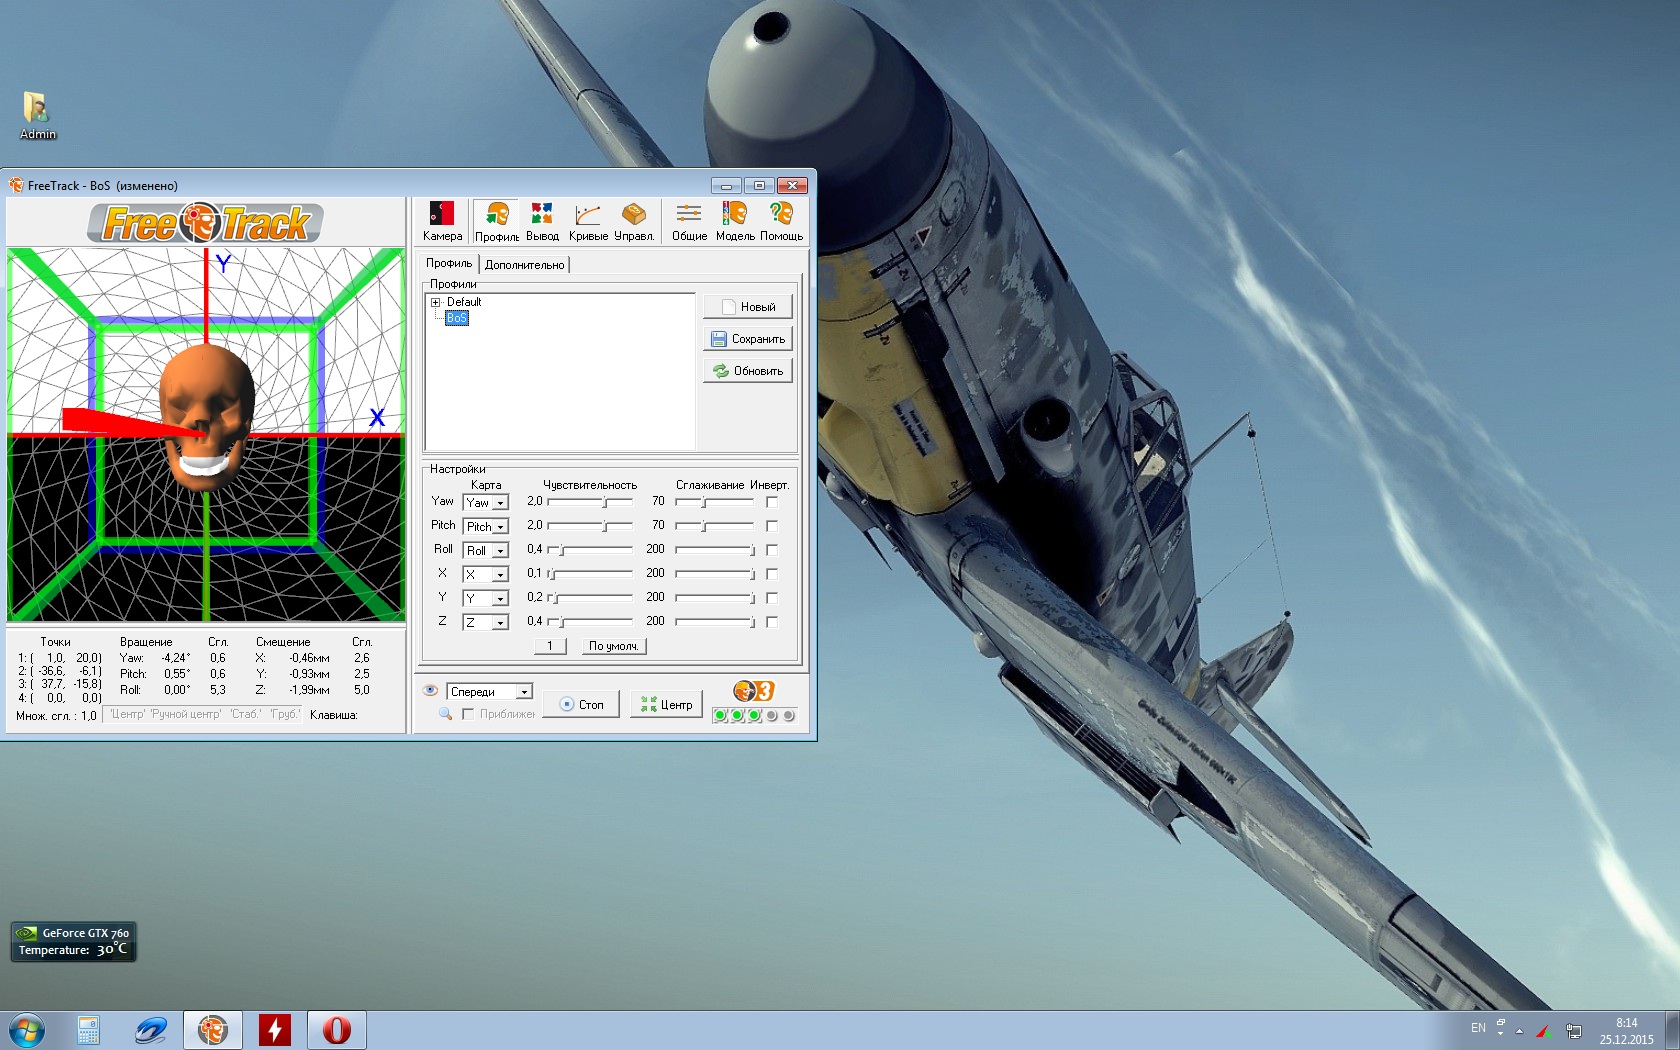
Task: Open the Yaw map dropdown
Action: 486,502
